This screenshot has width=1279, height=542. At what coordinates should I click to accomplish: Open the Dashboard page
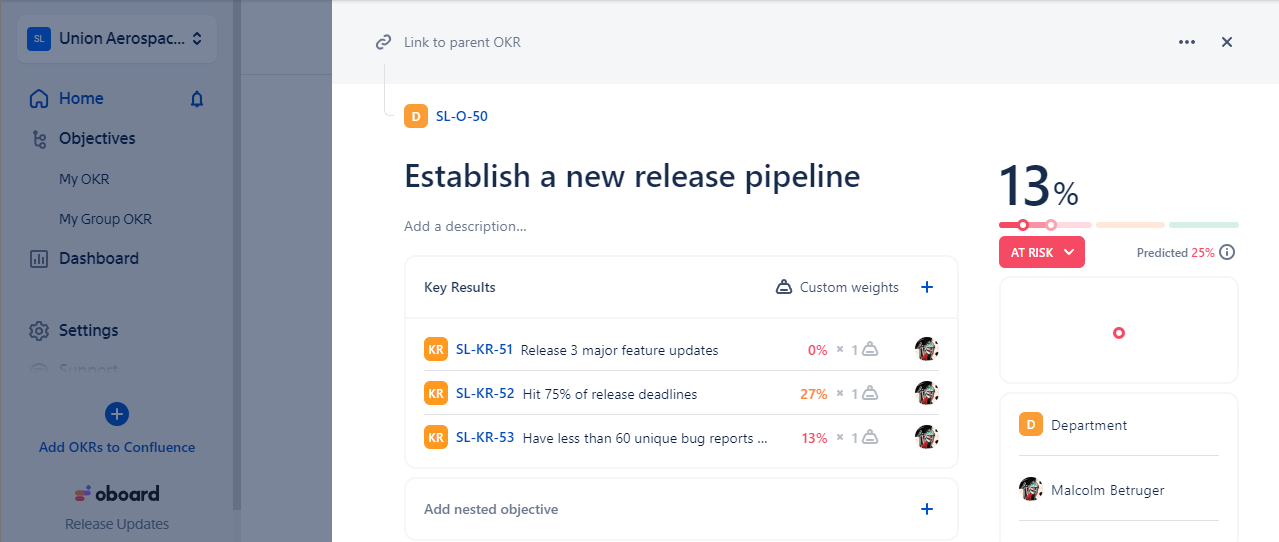click(x=99, y=258)
